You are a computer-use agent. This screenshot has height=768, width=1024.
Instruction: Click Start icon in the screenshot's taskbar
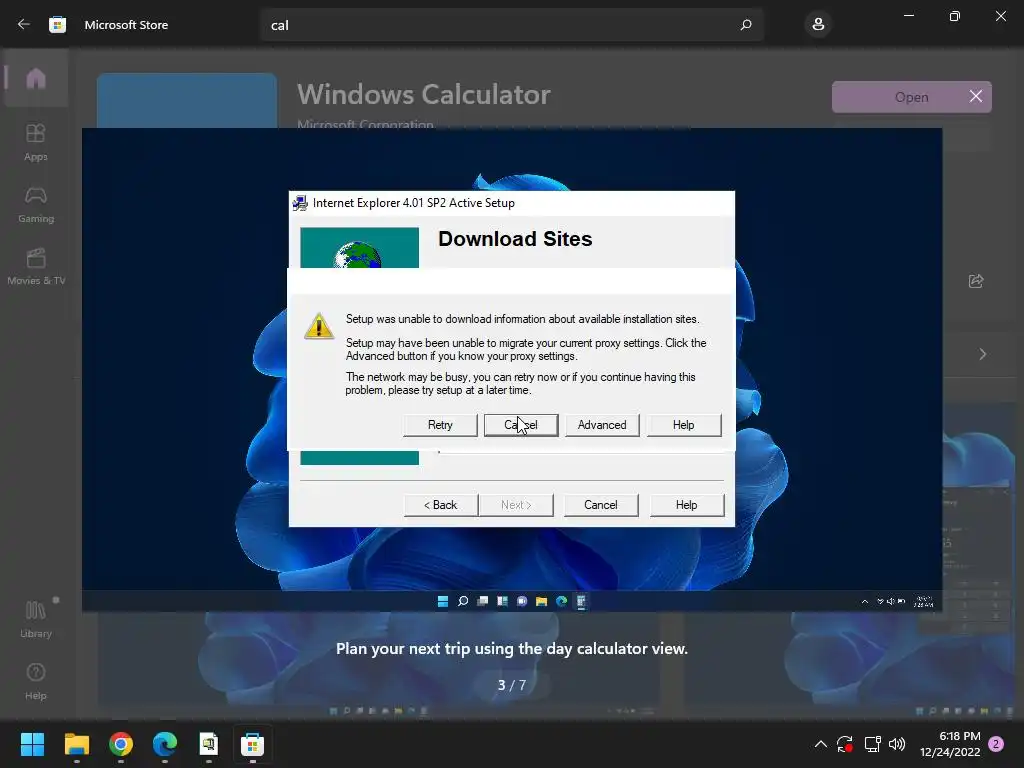pyautogui.click(x=443, y=601)
